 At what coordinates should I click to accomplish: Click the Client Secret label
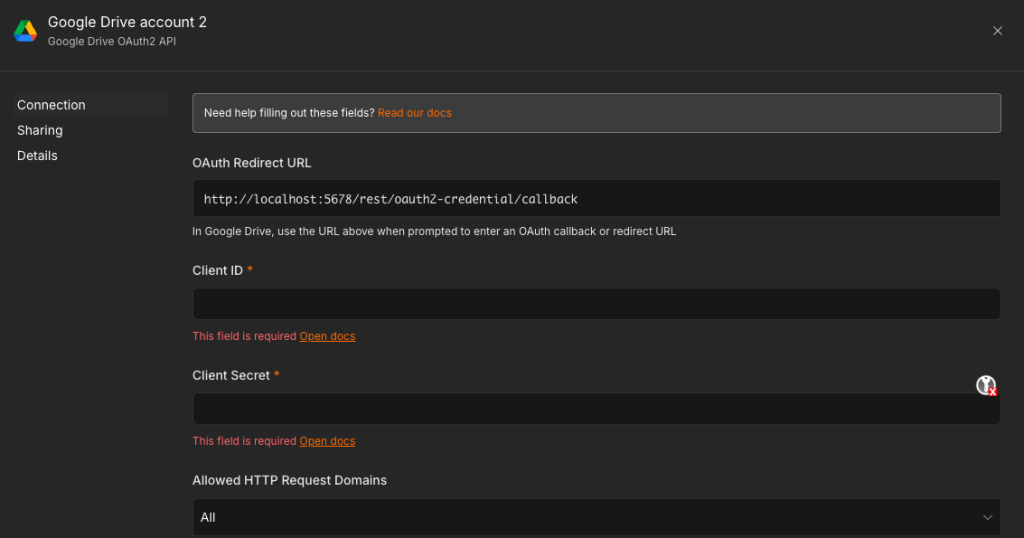tap(231, 375)
